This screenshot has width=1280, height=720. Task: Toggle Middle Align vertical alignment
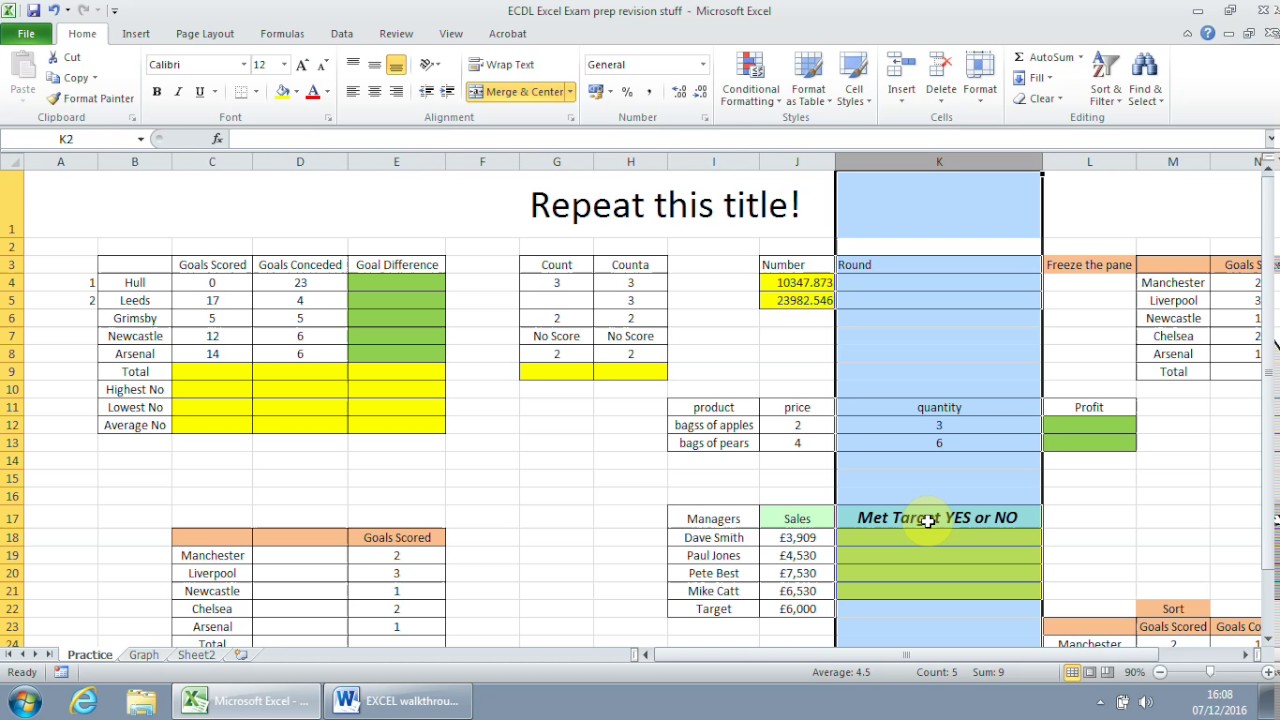pyautogui.click(x=374, y=64)
